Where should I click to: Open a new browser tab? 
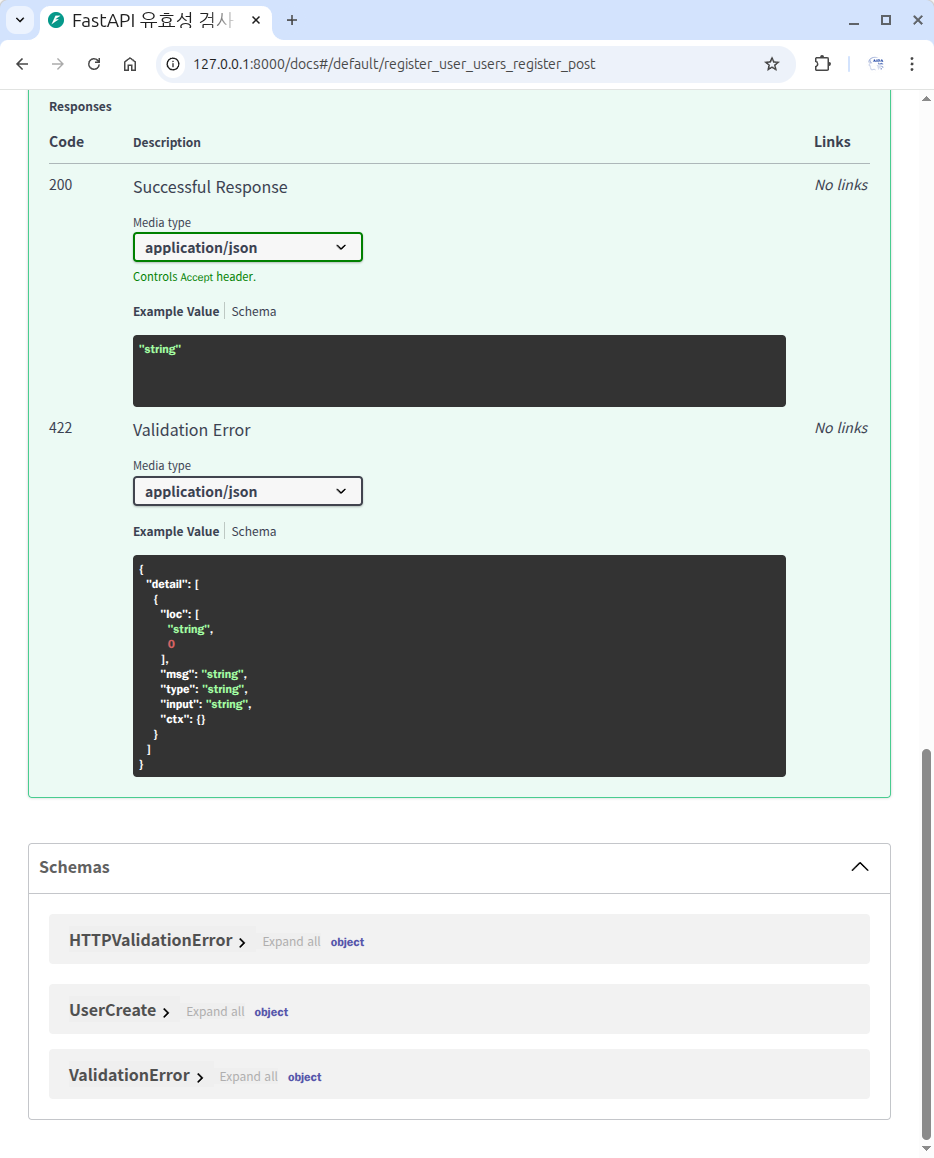coord(292,20)
